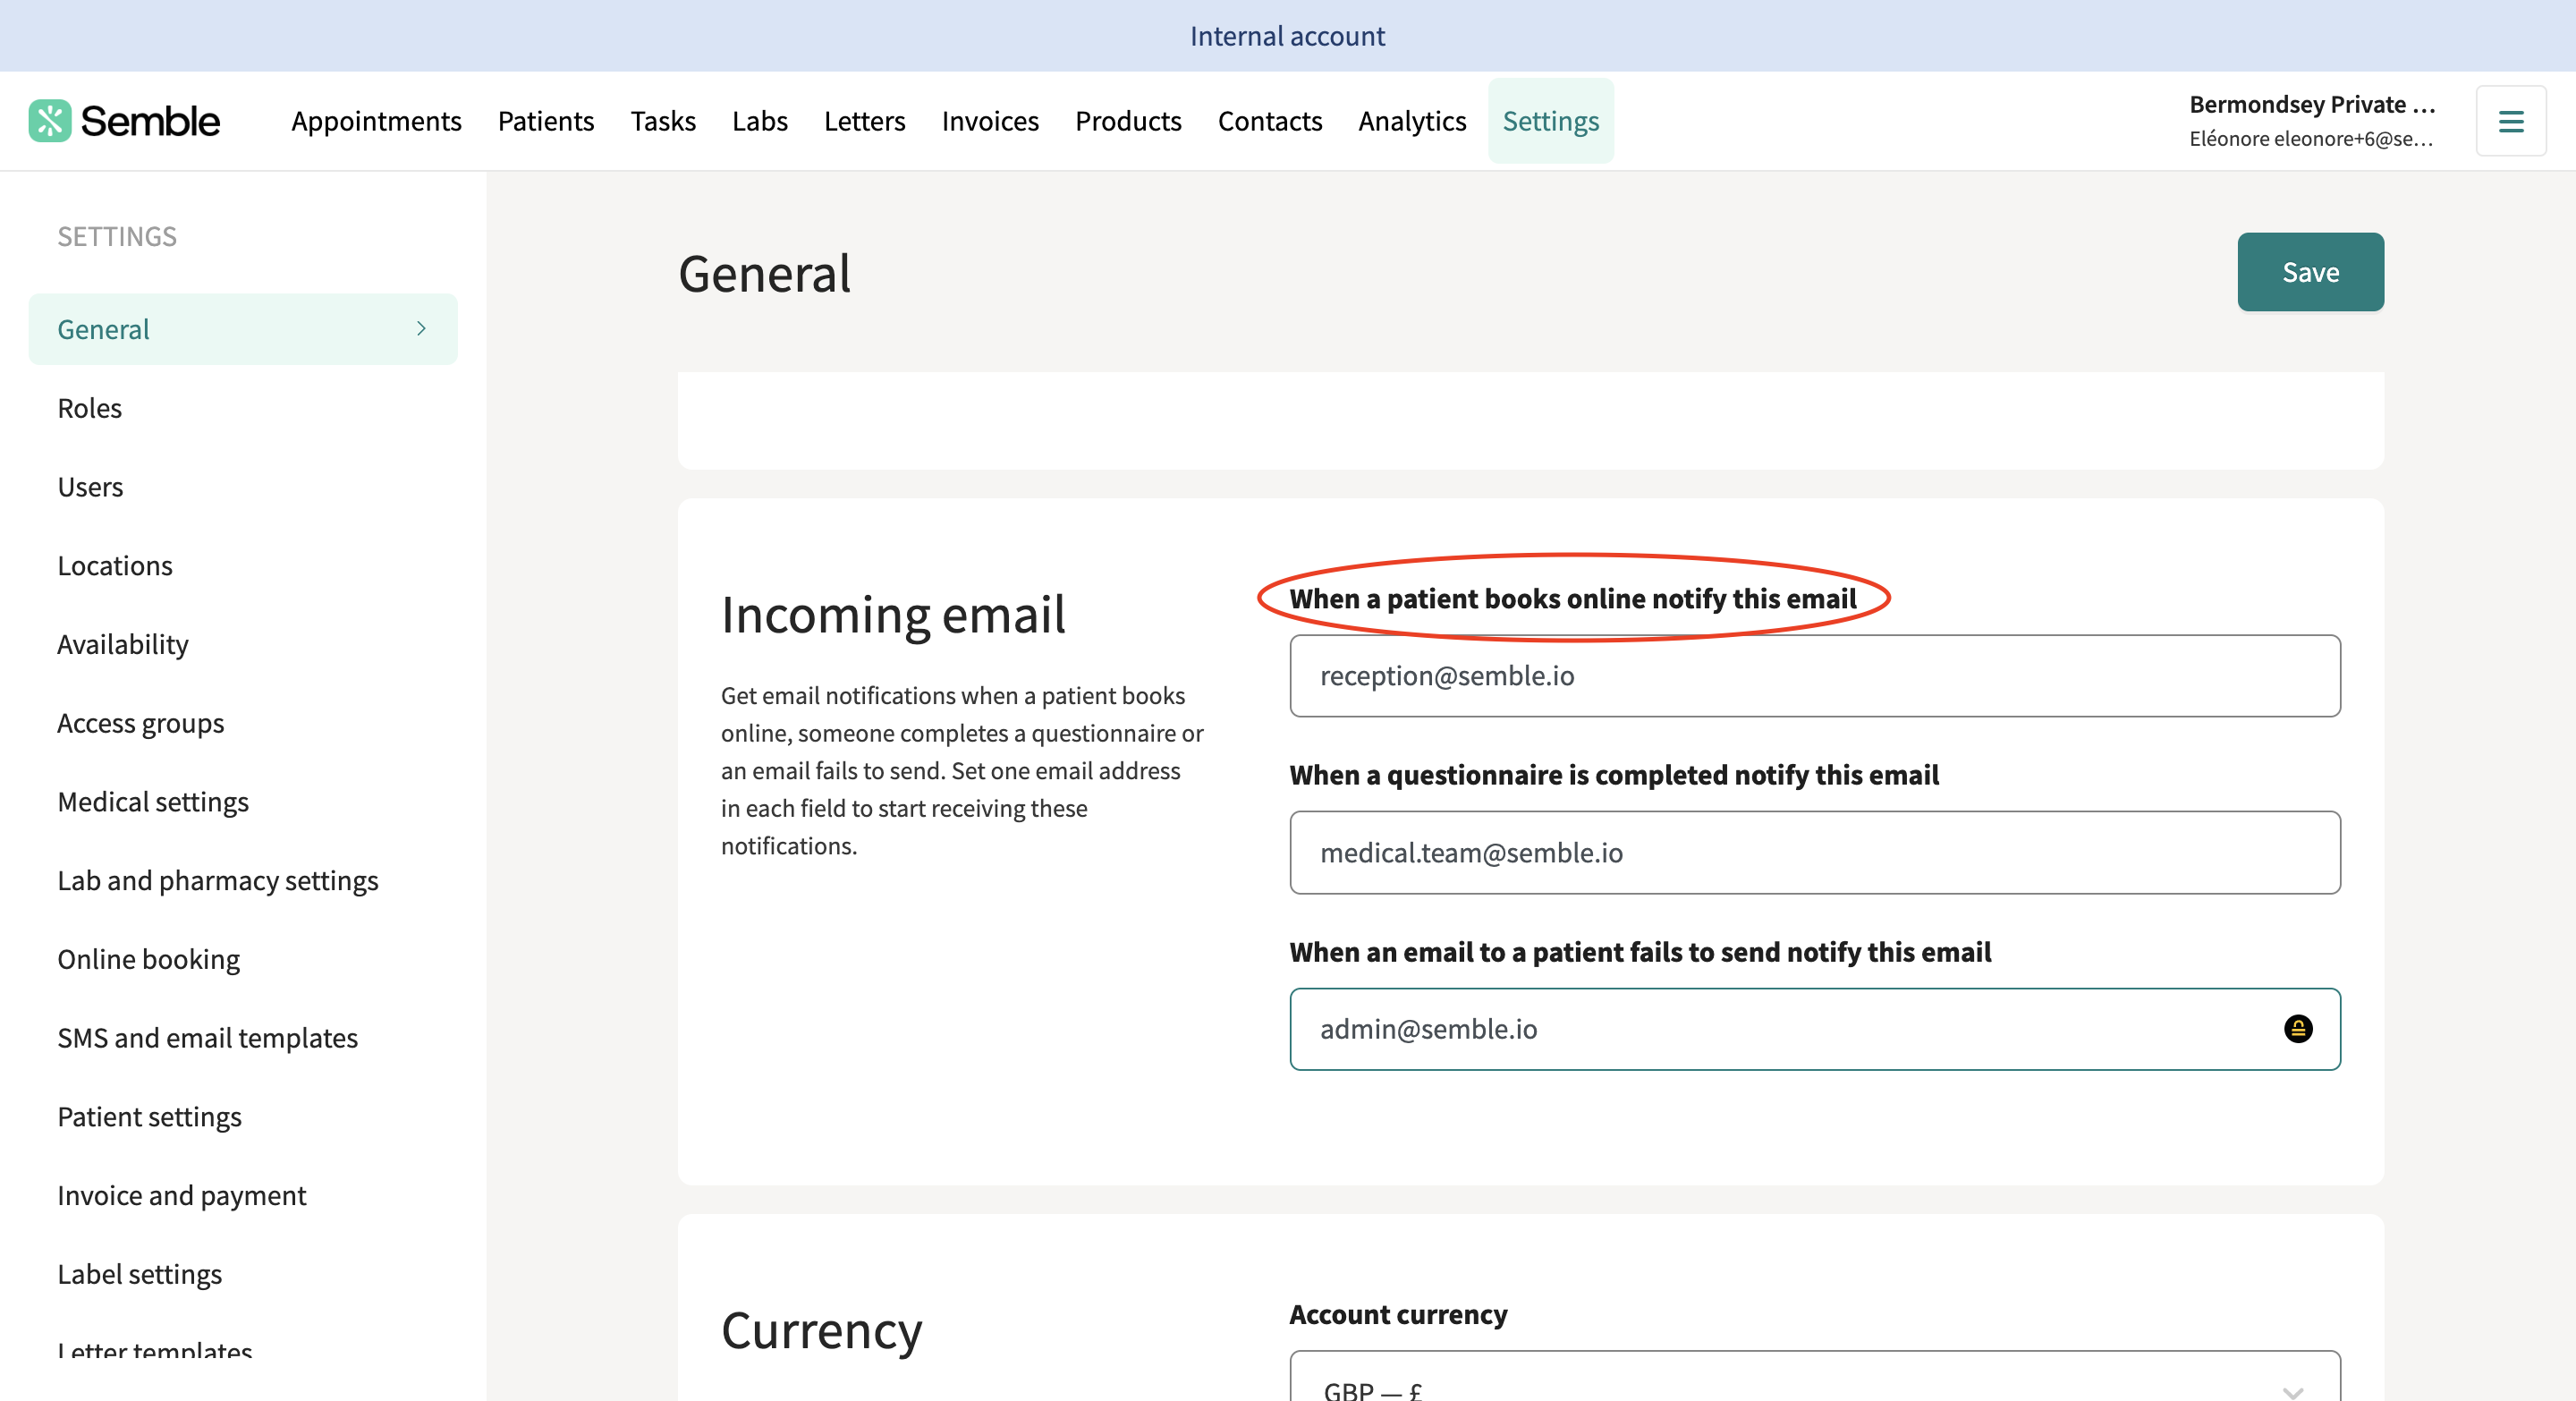Open Online booking settings
The width and height of the screenshot is (2576, 1401).
pos(149,960)
